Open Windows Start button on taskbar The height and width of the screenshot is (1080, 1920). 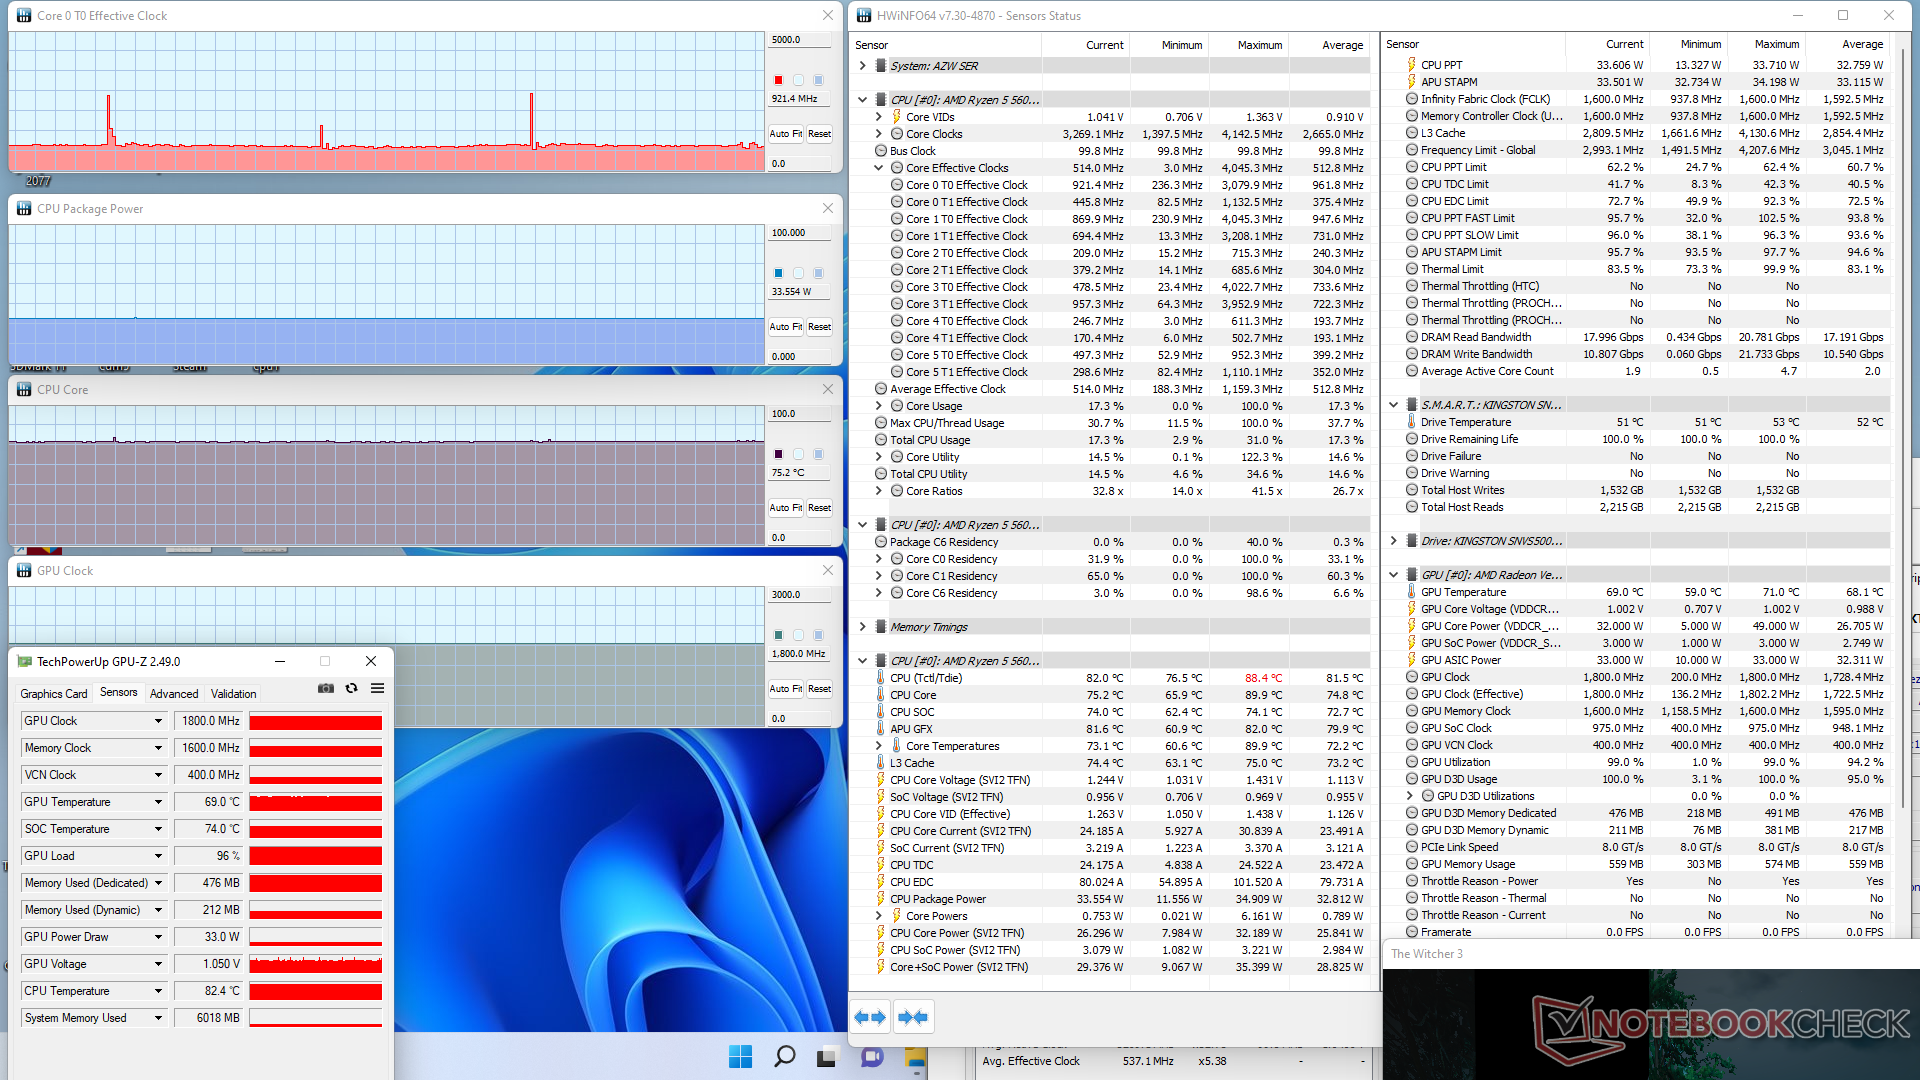(x=740, y=1056)
